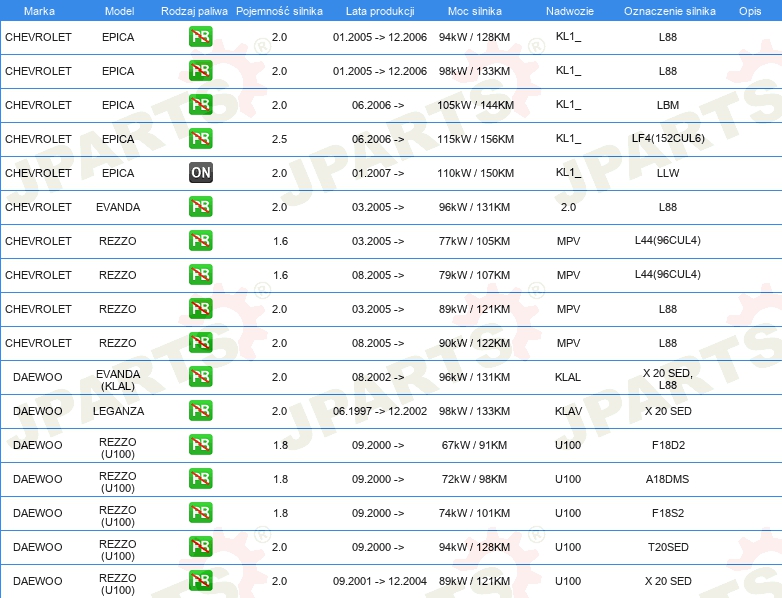Click the Marka column header
The image size is (782, 598).
(39, 11)
